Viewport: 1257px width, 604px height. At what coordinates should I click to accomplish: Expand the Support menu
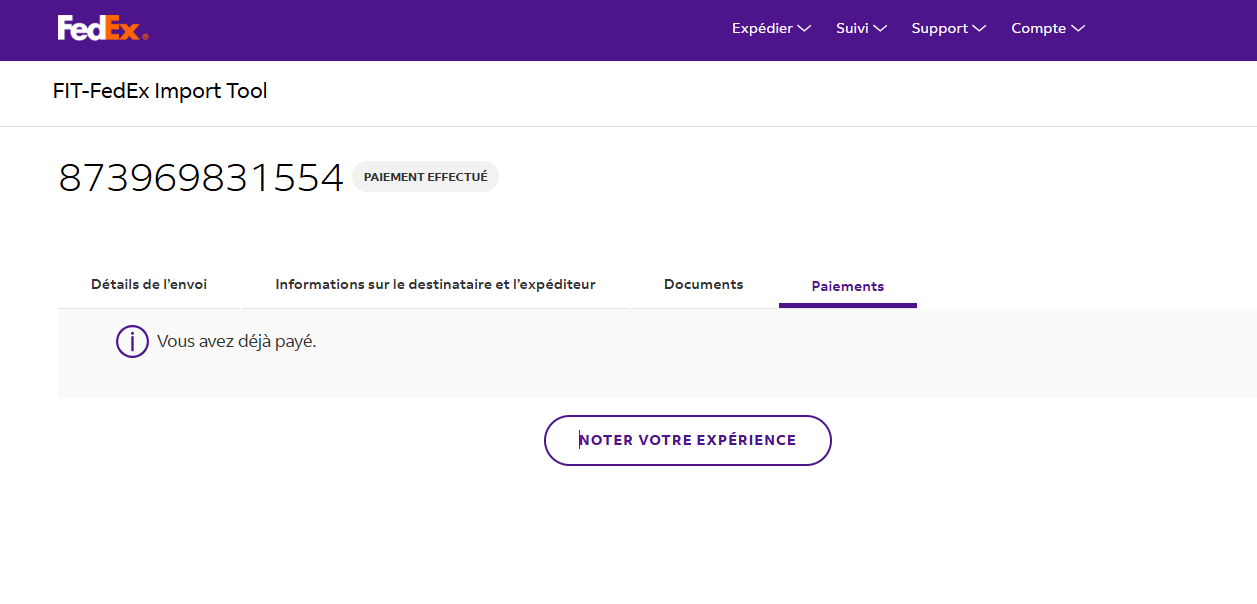[949, 28]
